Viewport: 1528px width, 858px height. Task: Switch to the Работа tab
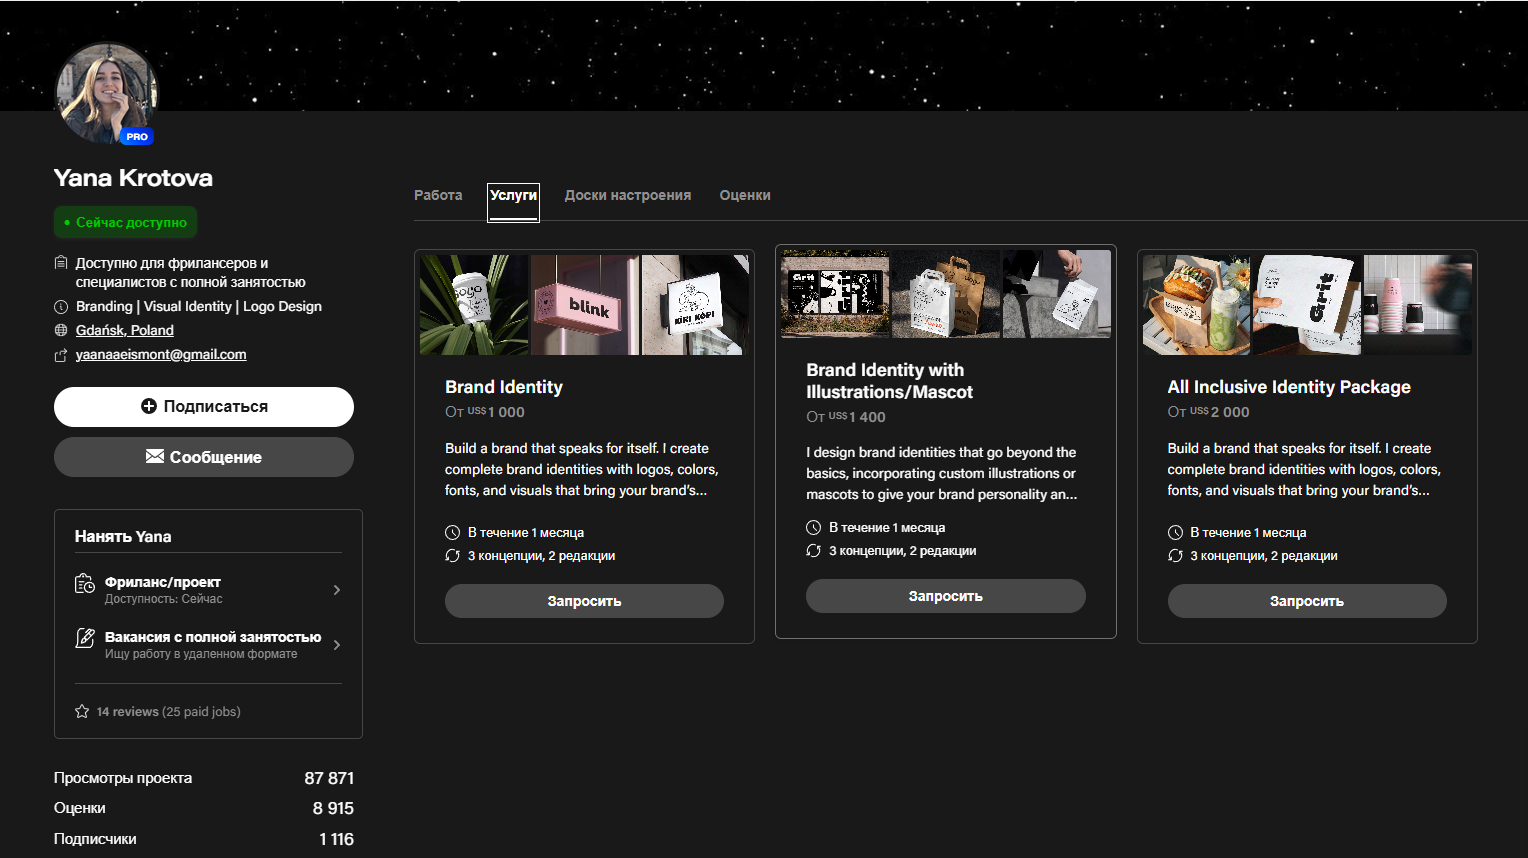tap(438, 195)
